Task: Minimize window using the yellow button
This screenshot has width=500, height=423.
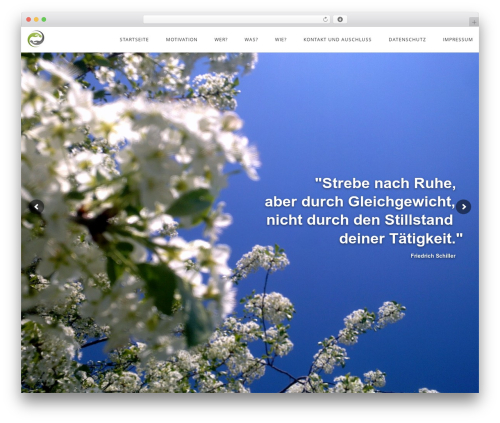Action: [x=36, y=19]
